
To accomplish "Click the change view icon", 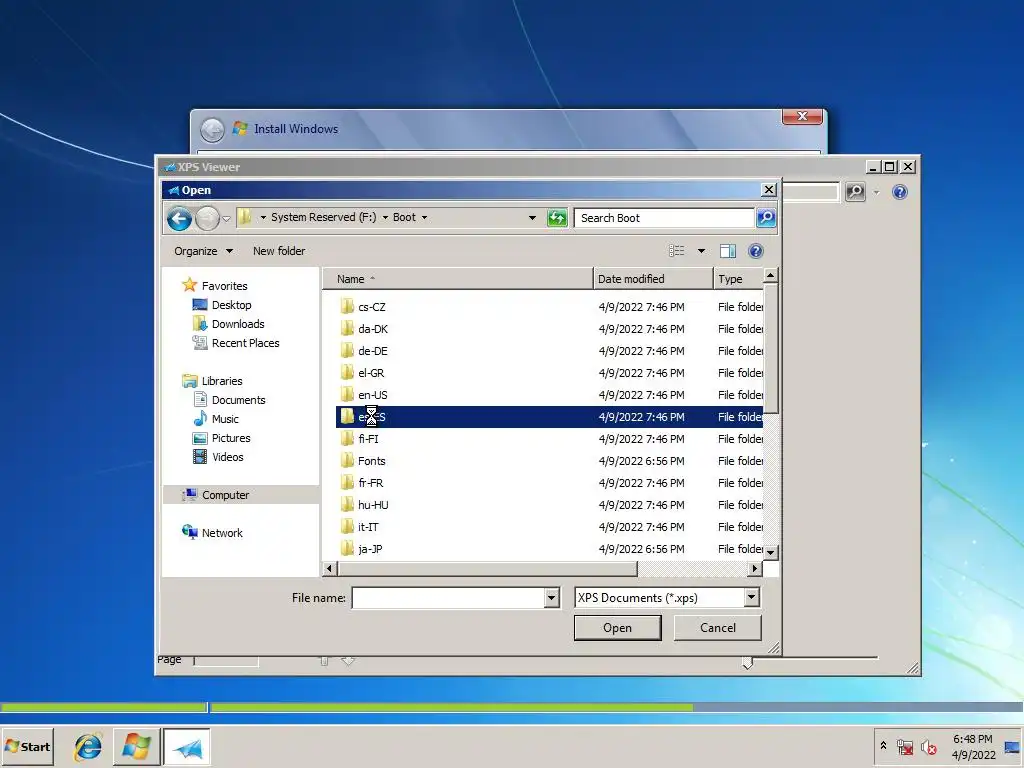I will [x=677, y=251].
